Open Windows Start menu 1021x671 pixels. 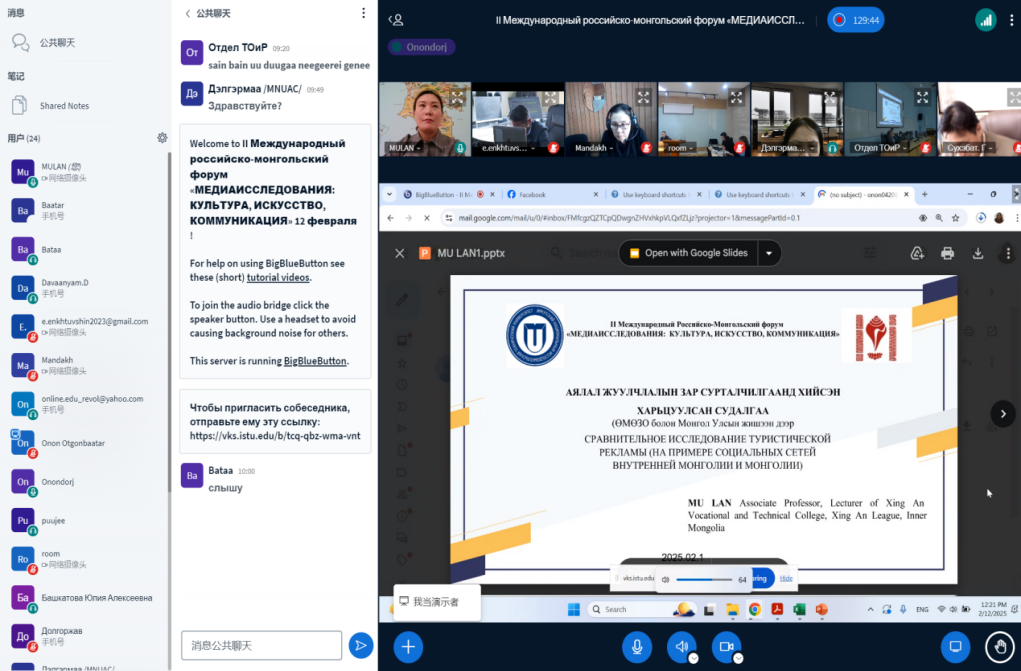pyautogui.click(x=574, y=610)
